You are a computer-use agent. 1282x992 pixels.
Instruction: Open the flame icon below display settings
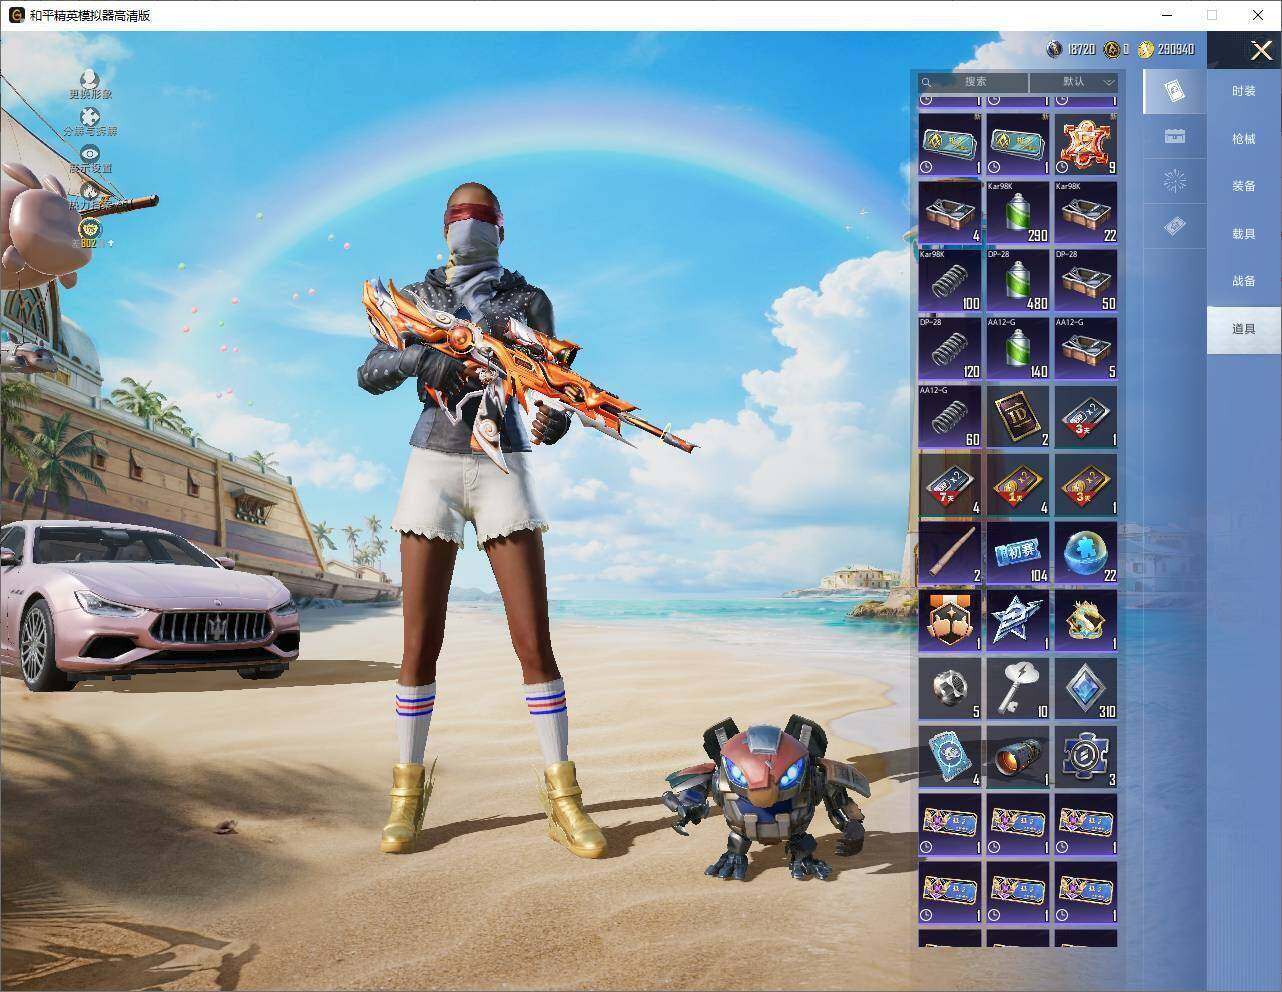pos(90,189)
